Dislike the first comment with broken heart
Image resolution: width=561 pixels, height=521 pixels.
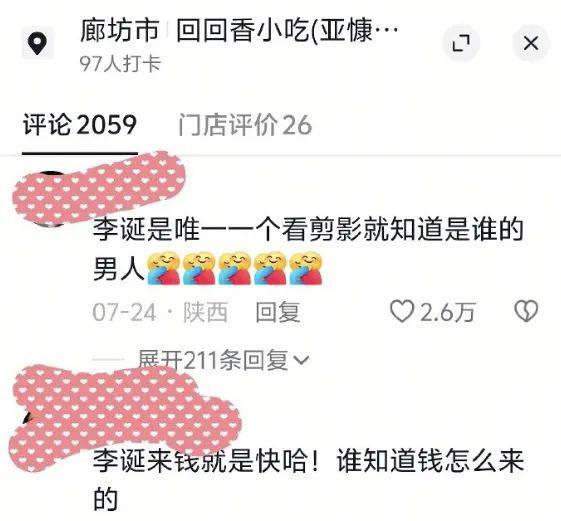click(526, 311)
